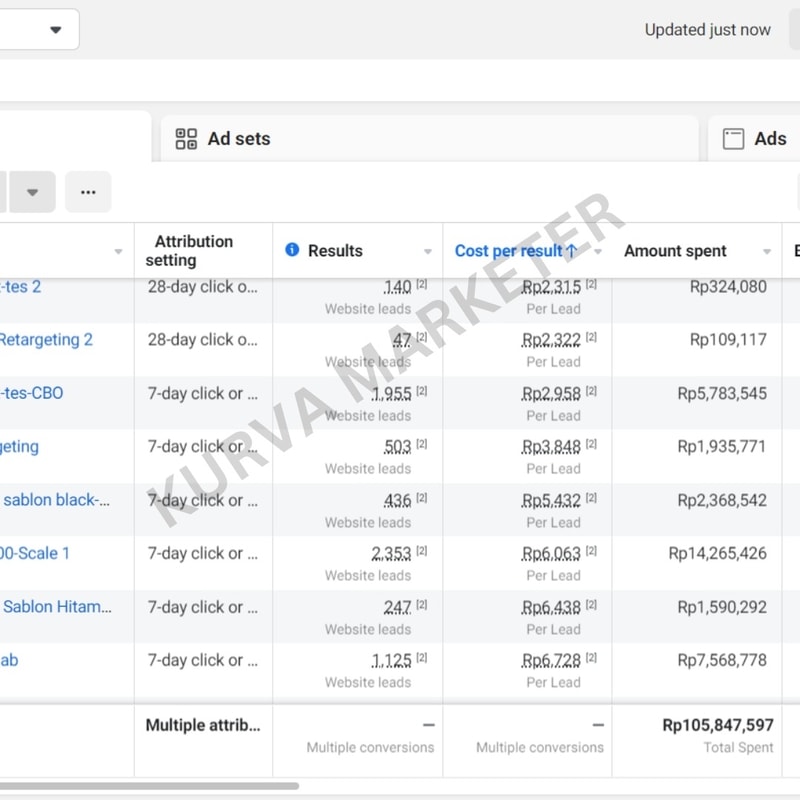The image size is (800, 800).
Task: Click the results value 1,125
Action: (391, 660)
